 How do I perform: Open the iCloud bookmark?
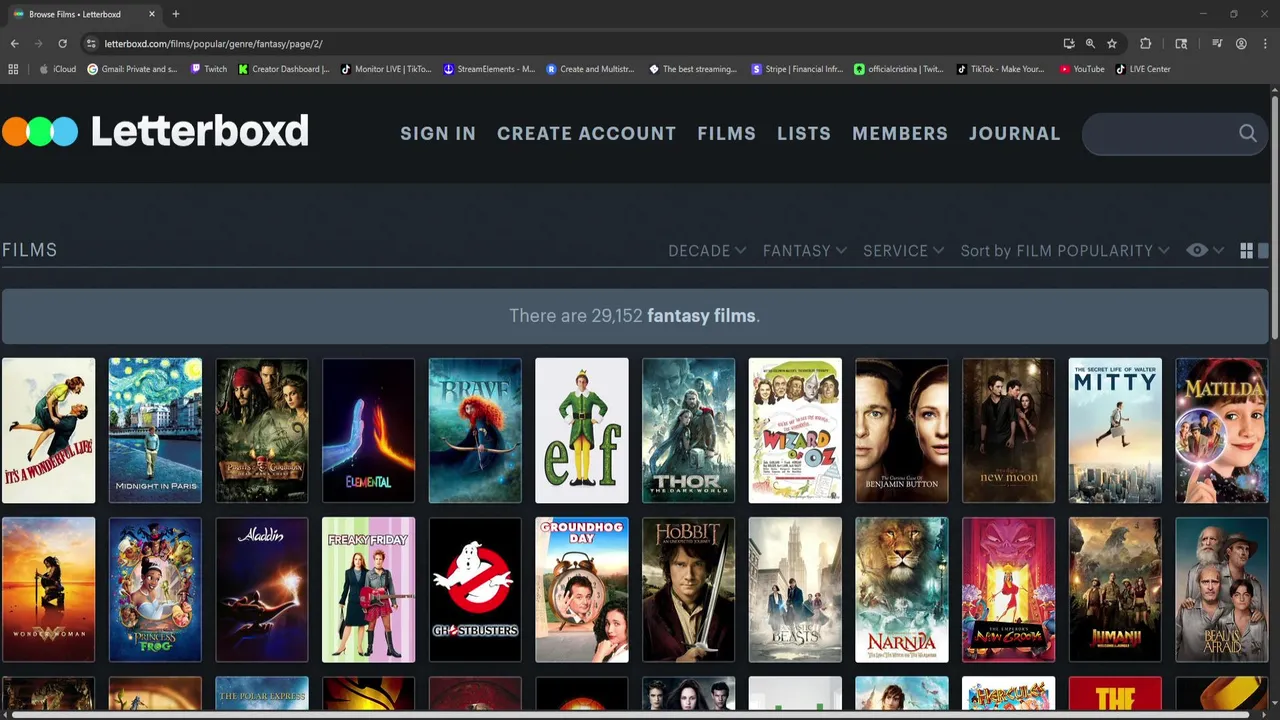click(x=57, y=69)
